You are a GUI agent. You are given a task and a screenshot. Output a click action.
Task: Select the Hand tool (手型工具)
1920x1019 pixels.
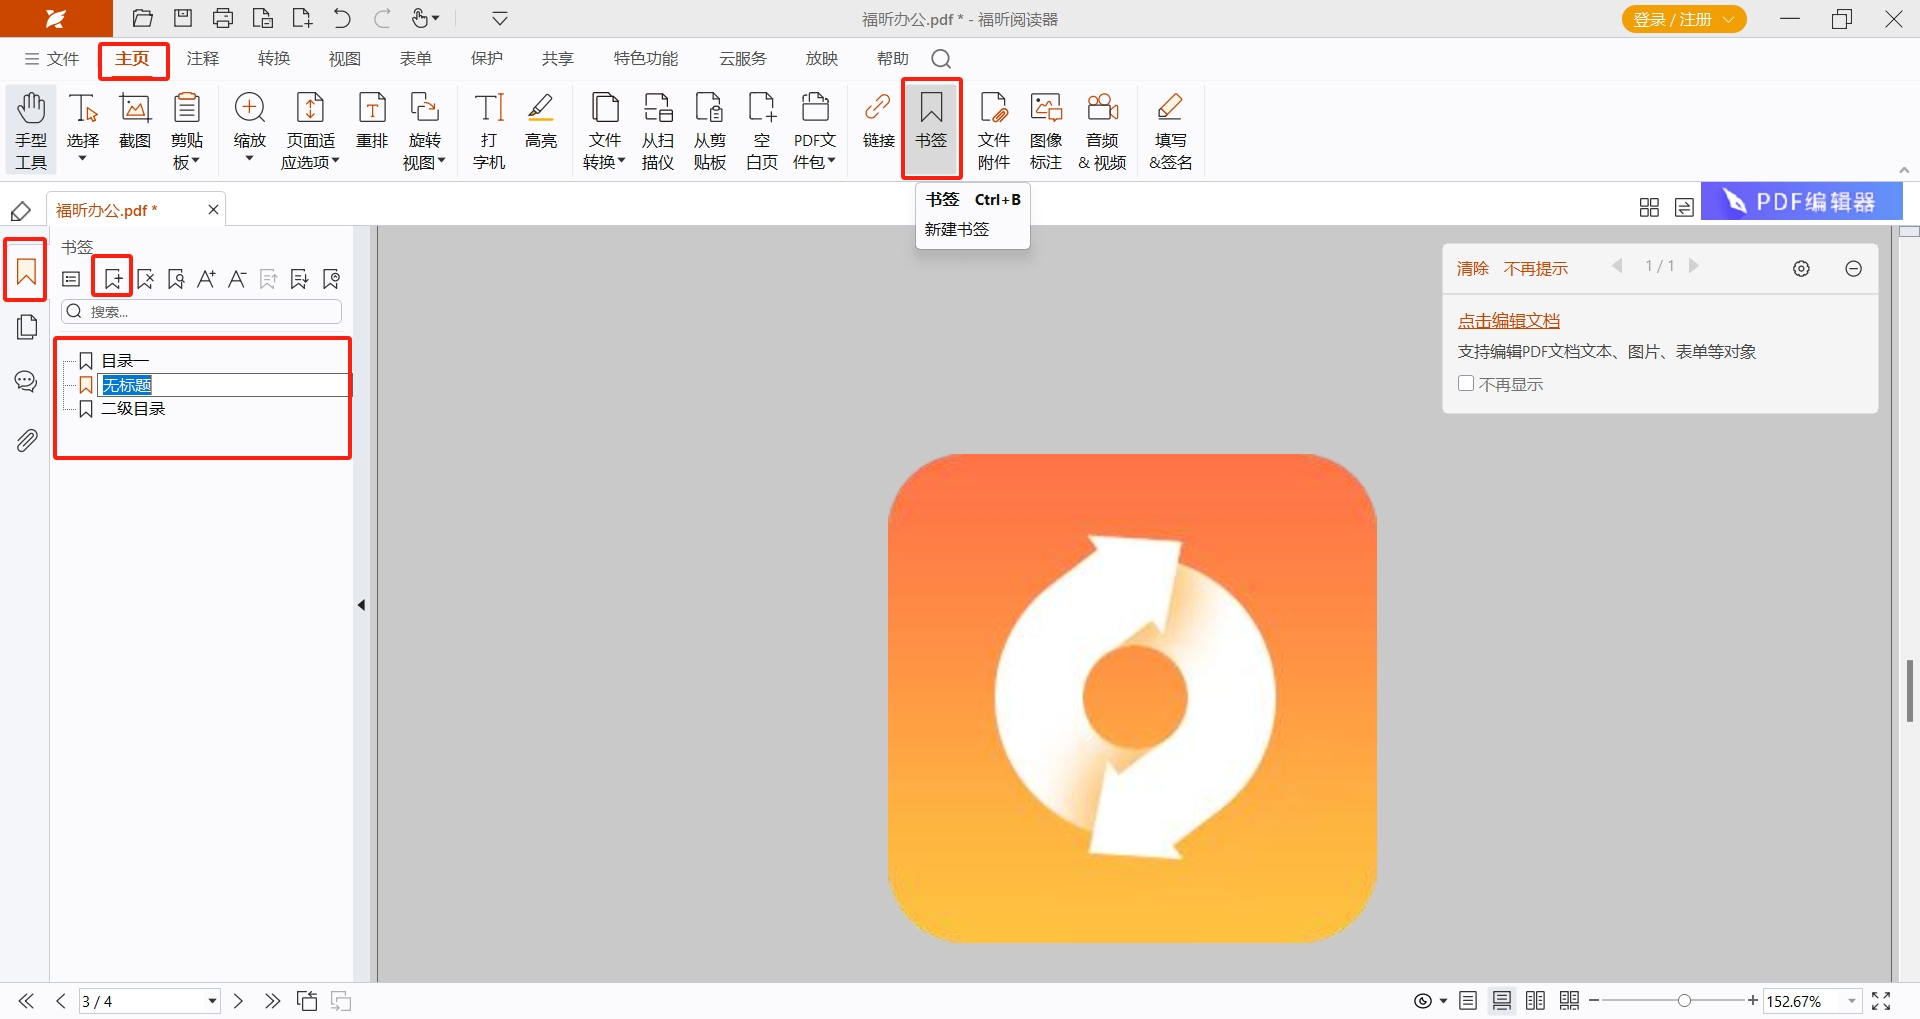(x=31, y=130)
